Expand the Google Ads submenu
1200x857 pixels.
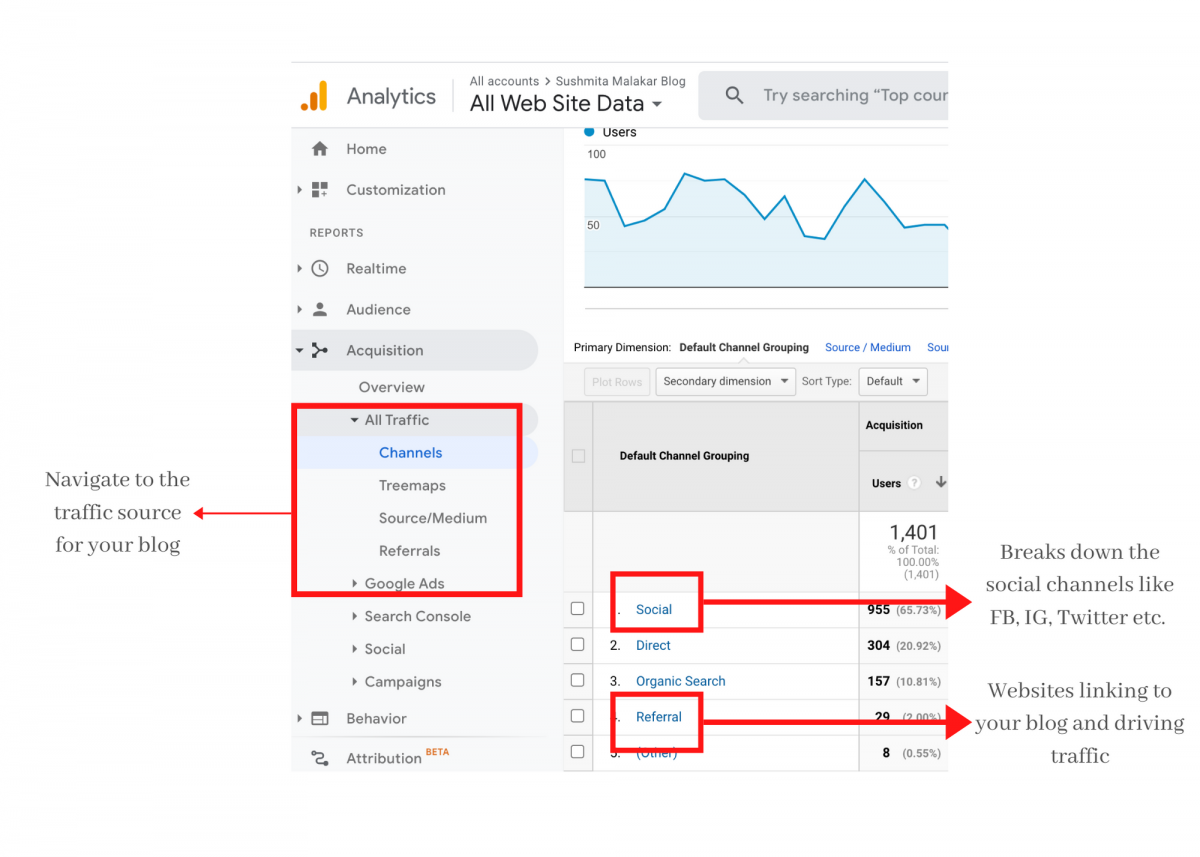[x=355, y=583]
